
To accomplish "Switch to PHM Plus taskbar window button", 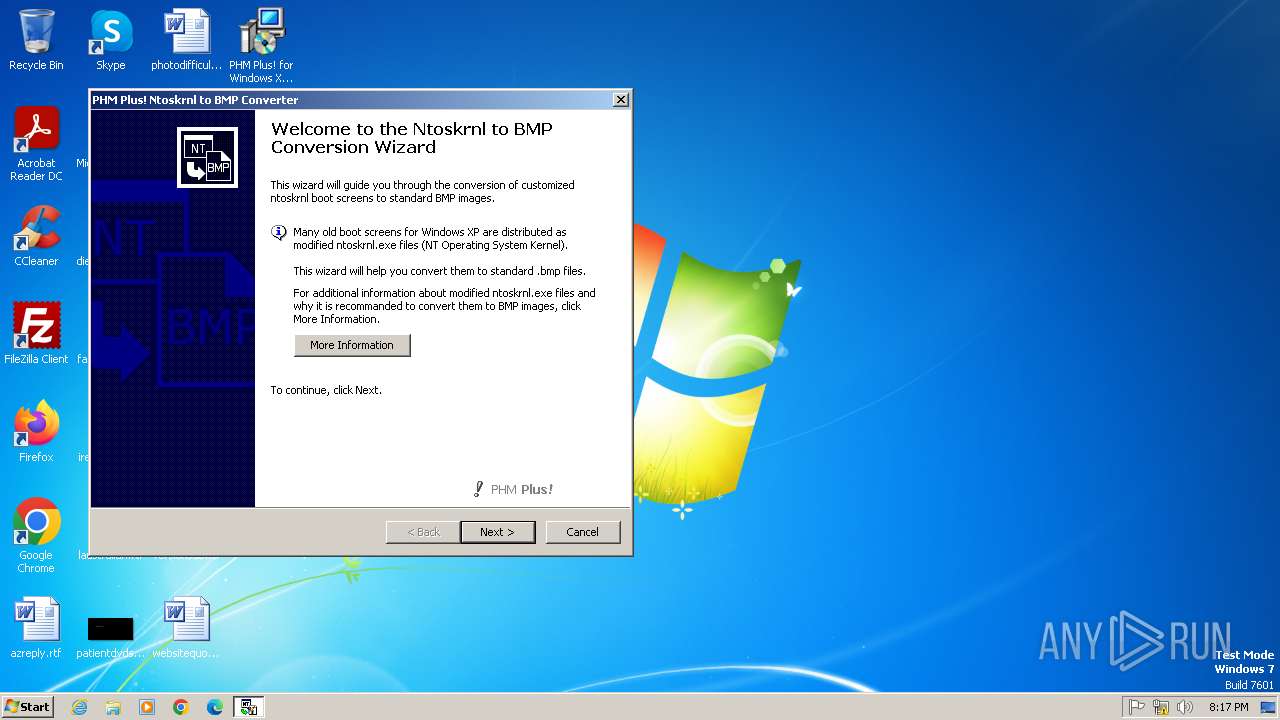I will click(x=249, y=707).
